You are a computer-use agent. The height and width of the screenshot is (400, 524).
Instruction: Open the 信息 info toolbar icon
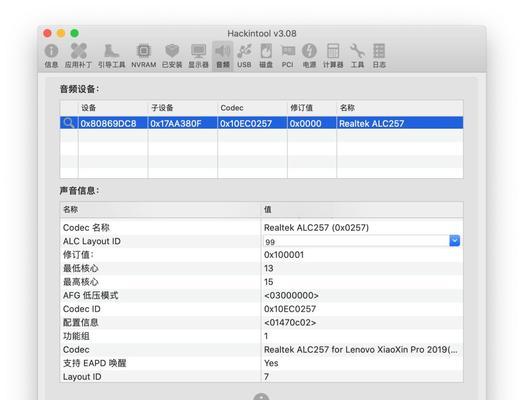coord(51,55)
